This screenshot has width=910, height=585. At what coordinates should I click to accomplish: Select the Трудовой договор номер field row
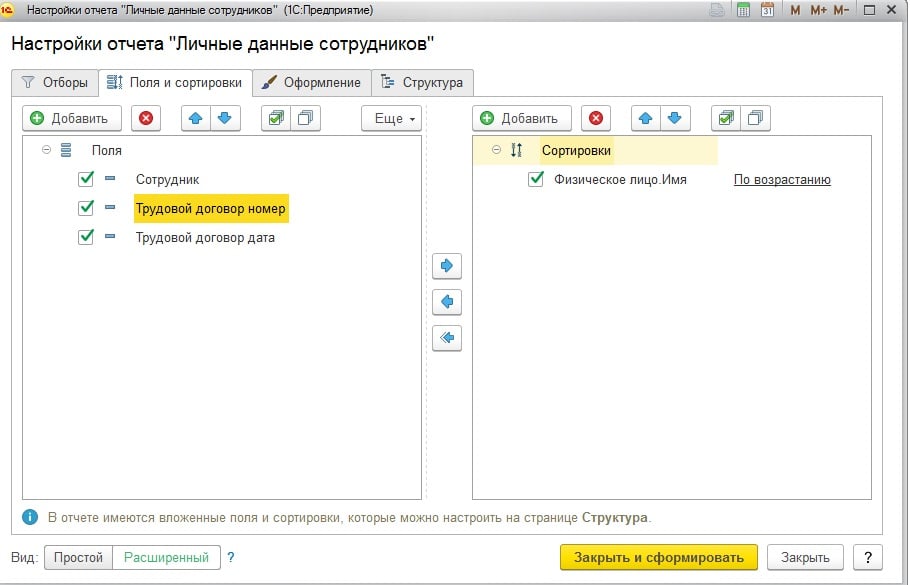pyautogui.click(x=211, y=209)
